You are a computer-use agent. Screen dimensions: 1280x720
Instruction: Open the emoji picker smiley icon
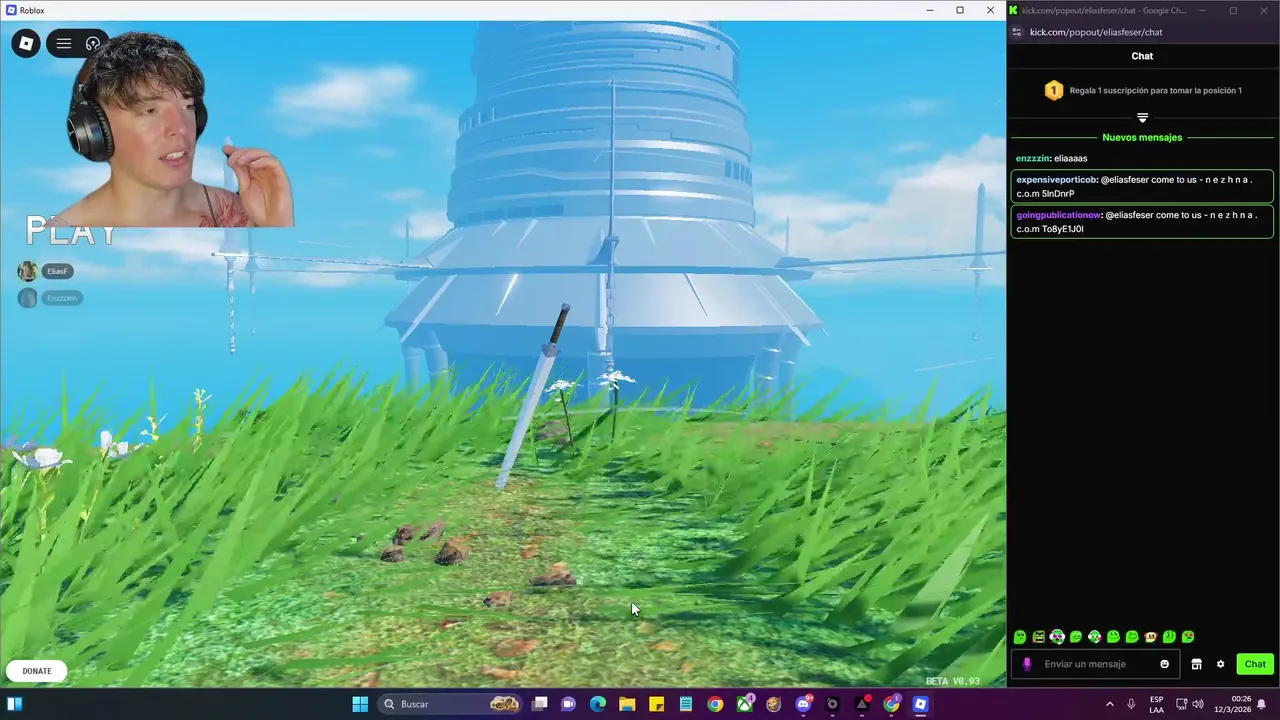point(1164,664)
